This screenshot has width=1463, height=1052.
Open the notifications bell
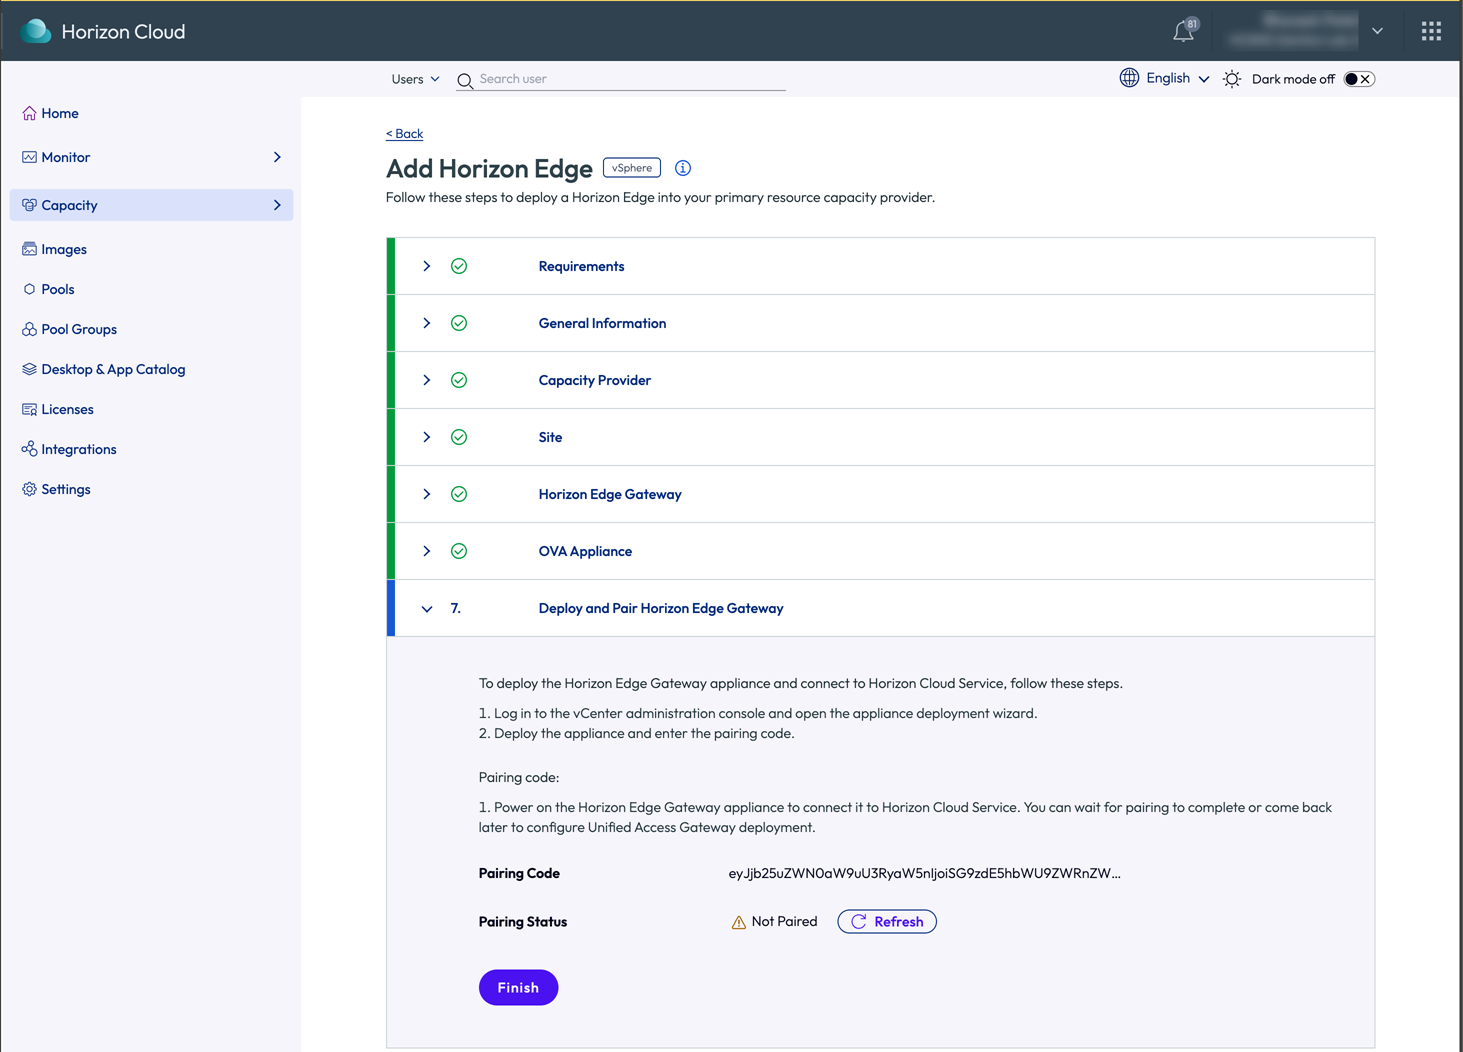(x=1184, y=31)
